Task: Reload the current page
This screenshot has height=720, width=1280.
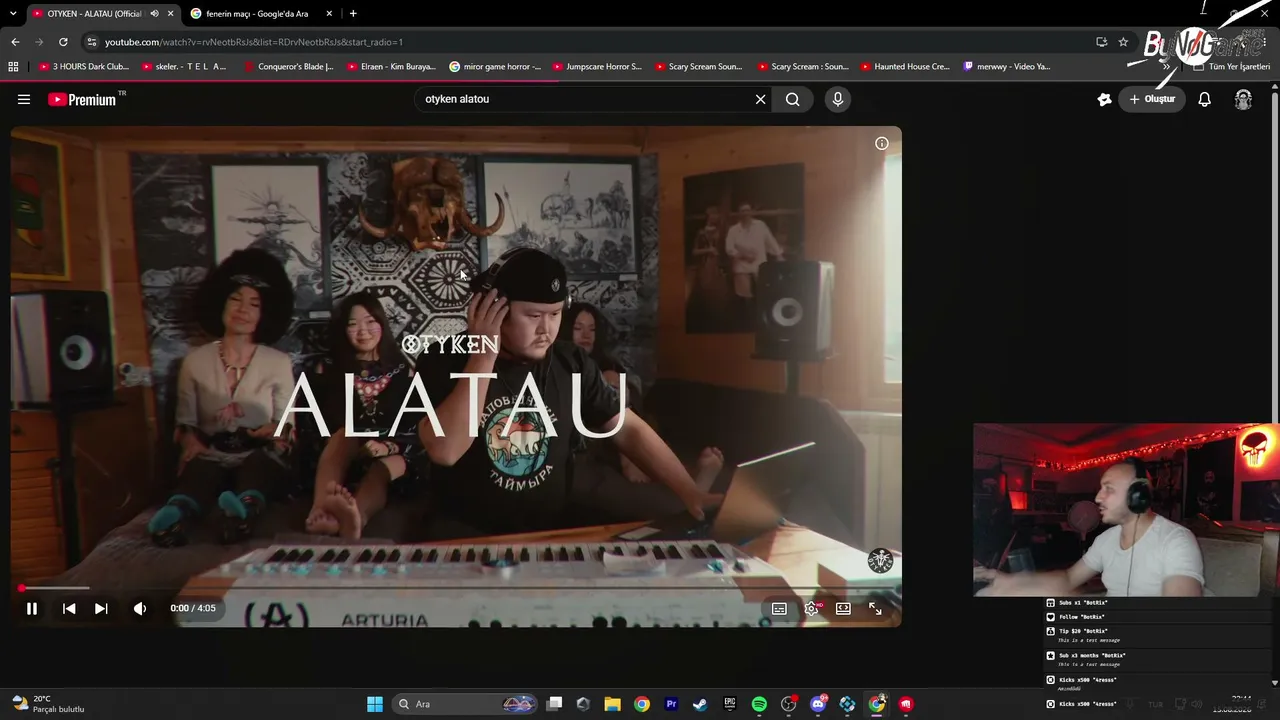Action: [63, 42]
